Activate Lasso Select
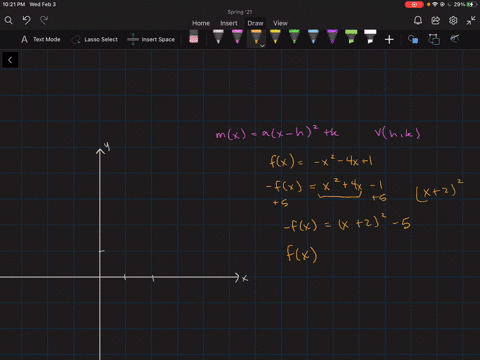Viewport: 480px width, 360px height. pos(95,39)
